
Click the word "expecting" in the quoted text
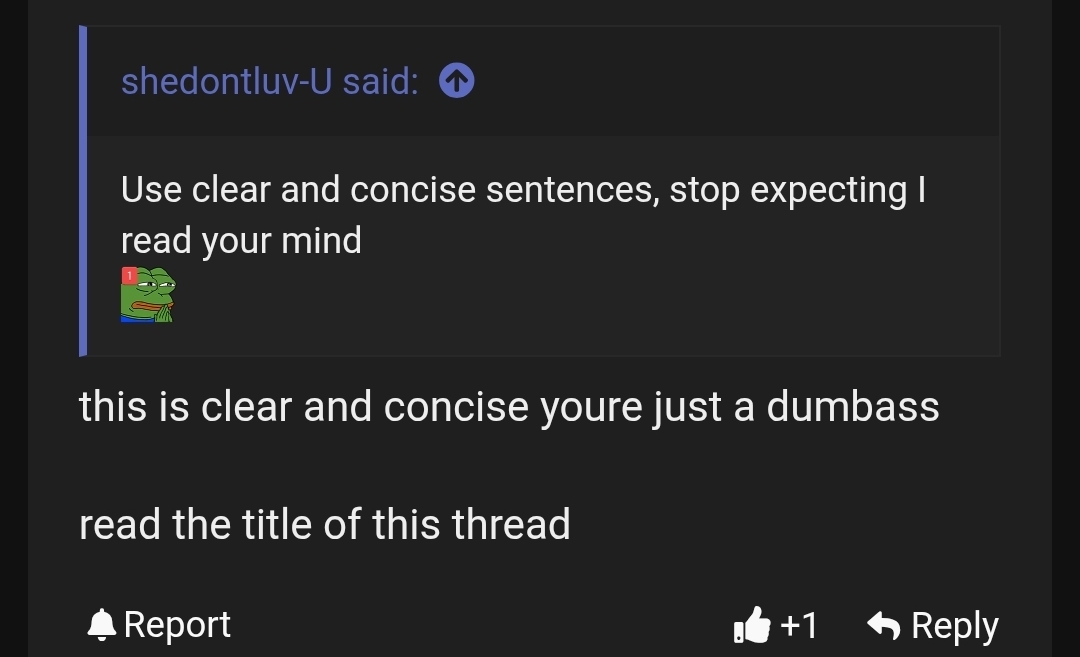point(829,189)
